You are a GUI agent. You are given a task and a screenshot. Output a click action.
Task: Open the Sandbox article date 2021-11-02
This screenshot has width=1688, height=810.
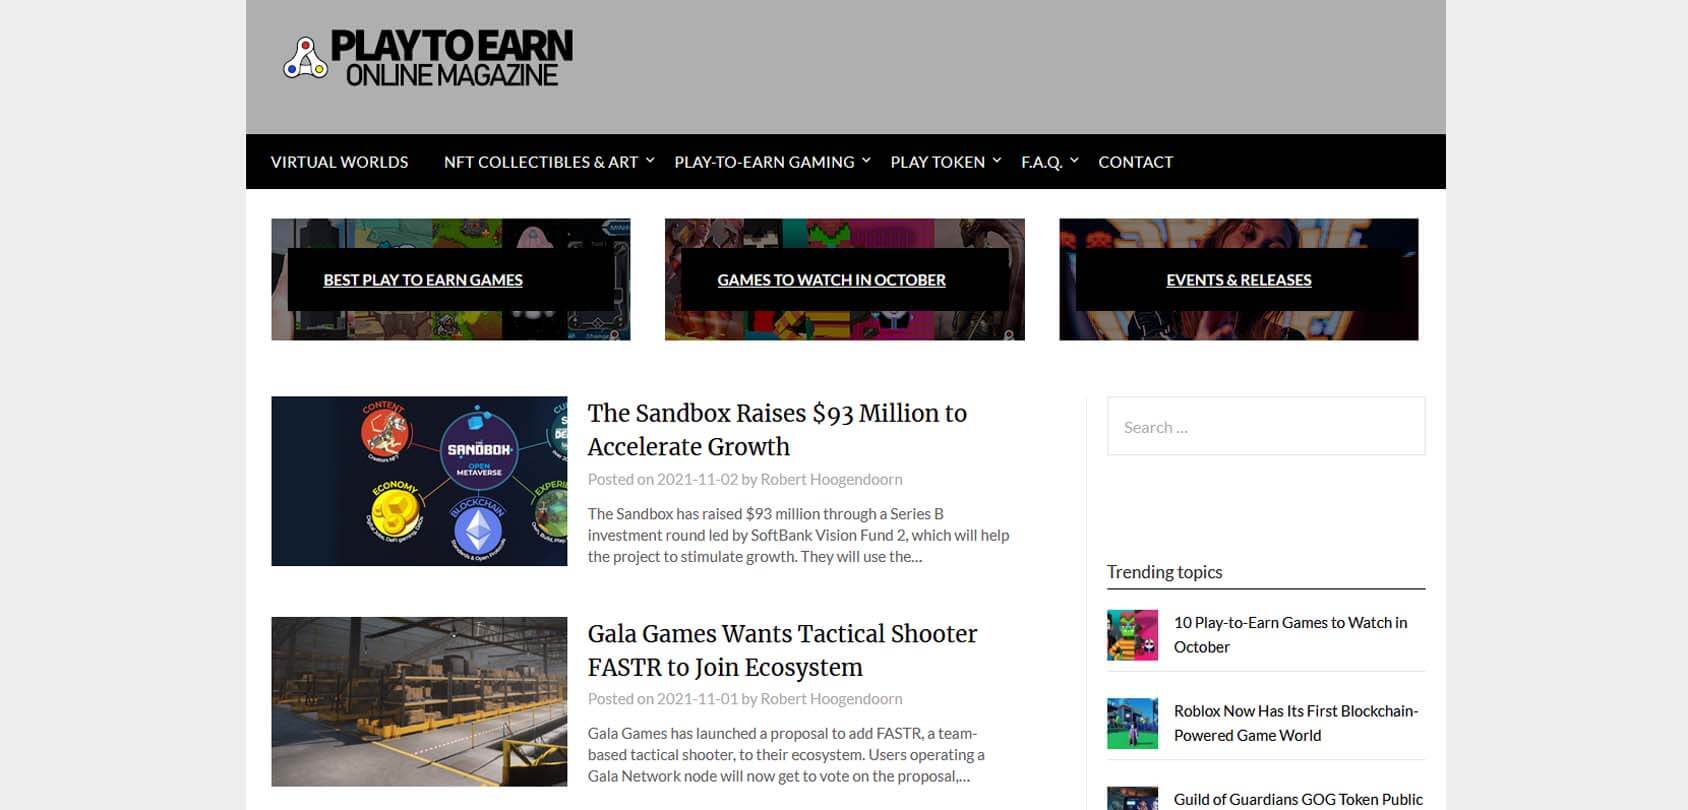tap(697, 479)
